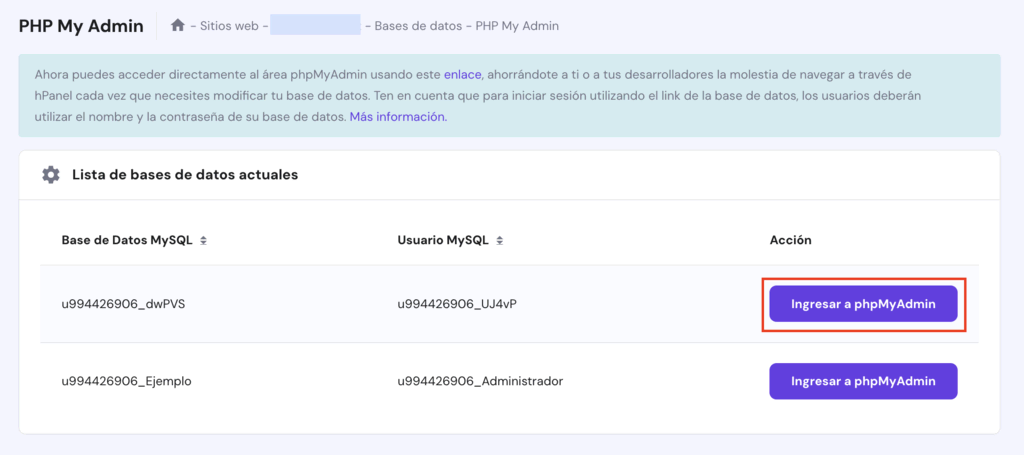Click final 'PHP My Admin' breadcrumb item

[517, 26]
